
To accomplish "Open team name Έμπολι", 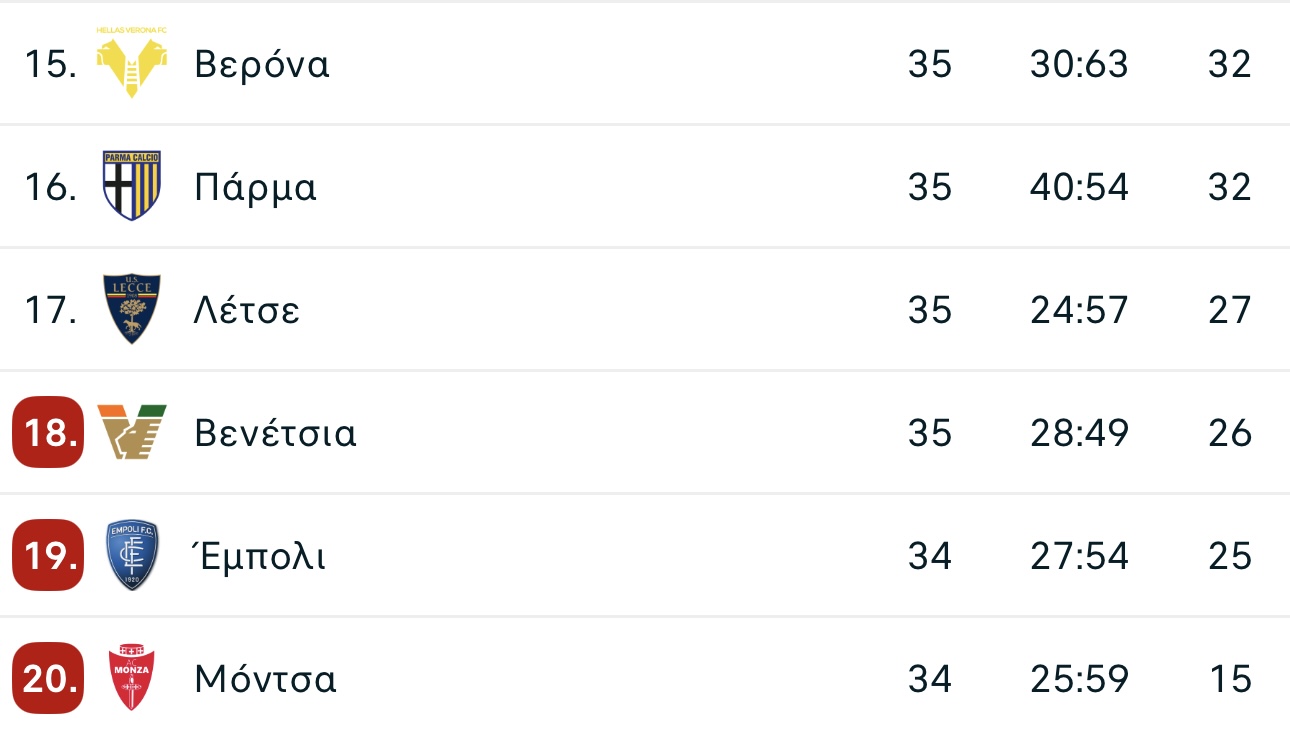I will (x=260, y=556).
